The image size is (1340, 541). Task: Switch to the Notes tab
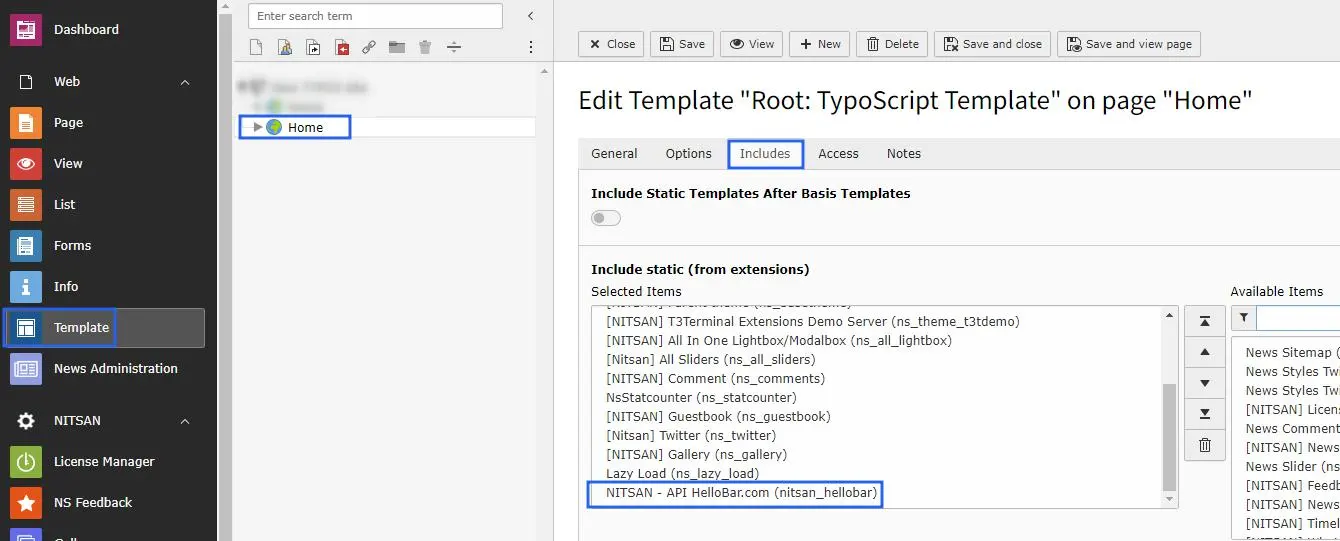[904, 154]
